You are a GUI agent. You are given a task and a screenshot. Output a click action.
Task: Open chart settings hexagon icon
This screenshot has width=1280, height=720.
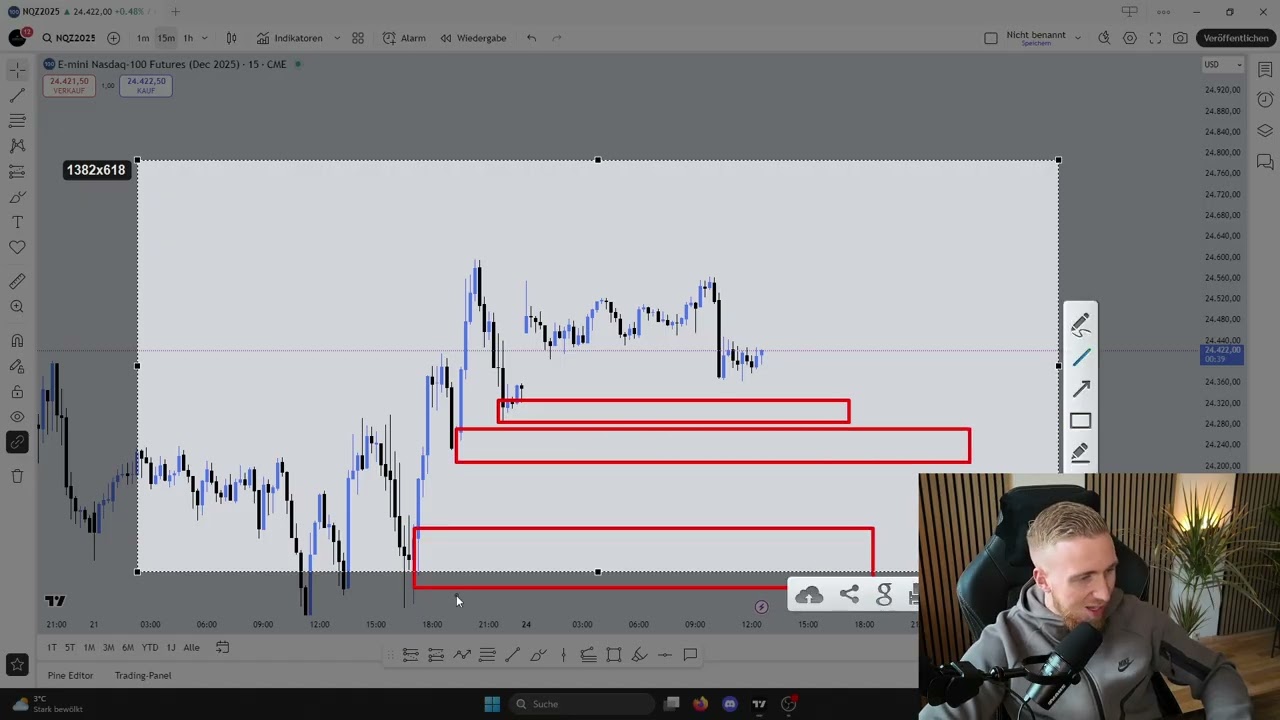[1130, 38]
